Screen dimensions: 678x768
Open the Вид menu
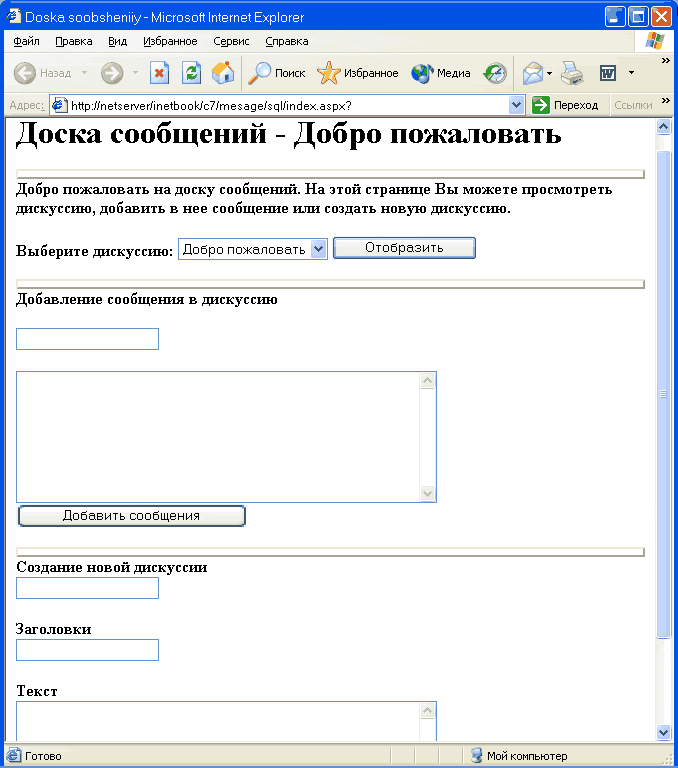(118, 41)
